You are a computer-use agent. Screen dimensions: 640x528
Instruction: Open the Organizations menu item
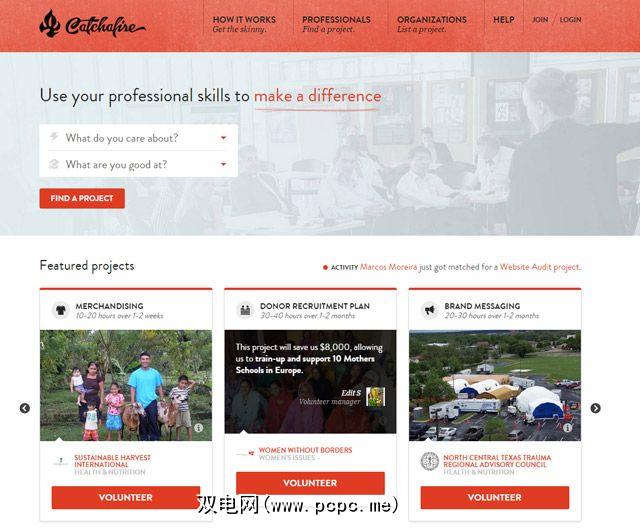click(432, 24)
